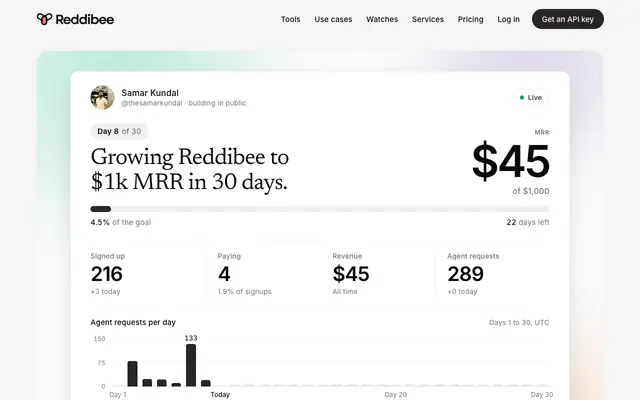Image resolution: width=640 pixels, height=400 pixels.
Task: Click 'Agent requests per day' chart title
Action: 133,322
